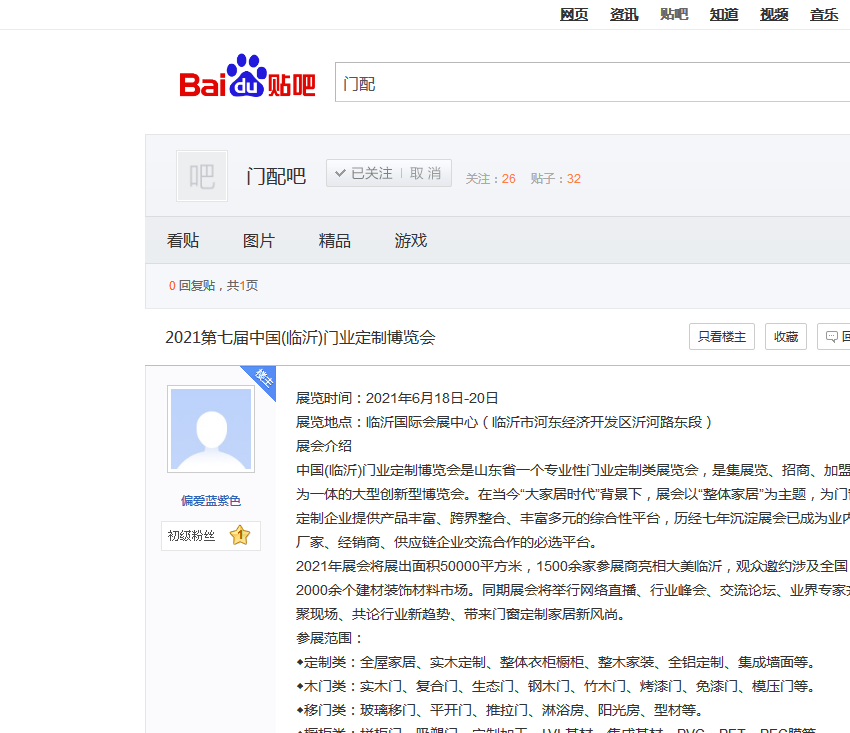Open the 门配吧 forum name link
The width and height of the screenshot is (850, 733).
point(276,177)
